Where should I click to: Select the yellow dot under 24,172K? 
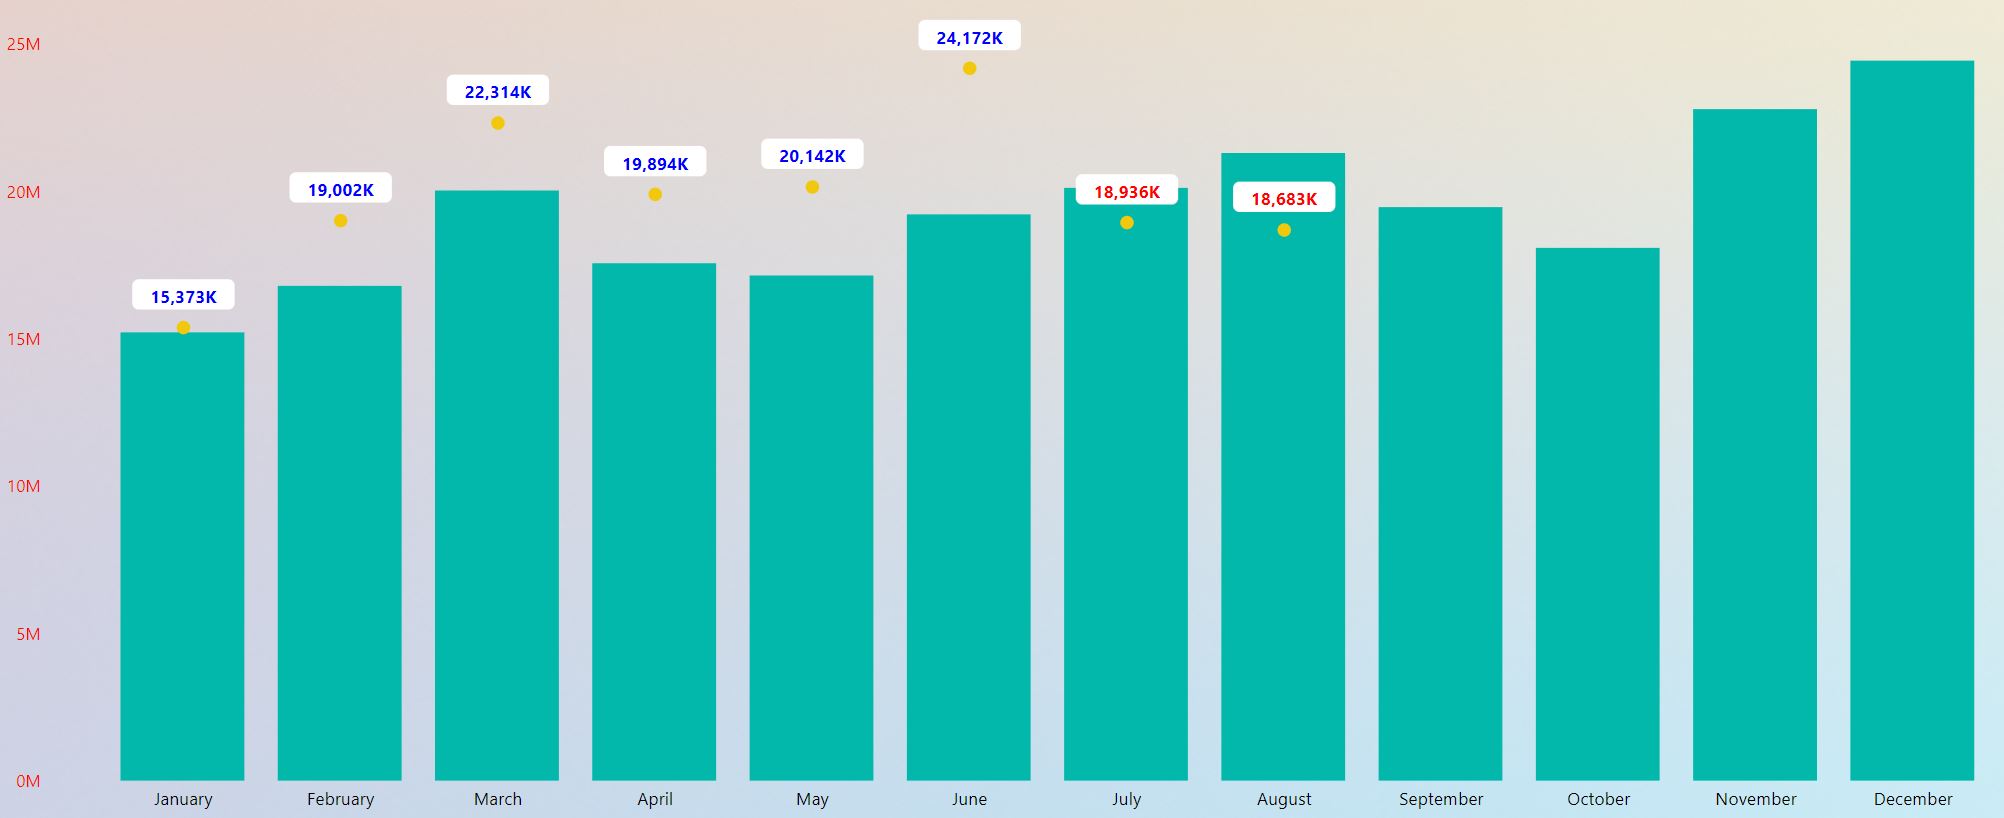tap(970, 68)
